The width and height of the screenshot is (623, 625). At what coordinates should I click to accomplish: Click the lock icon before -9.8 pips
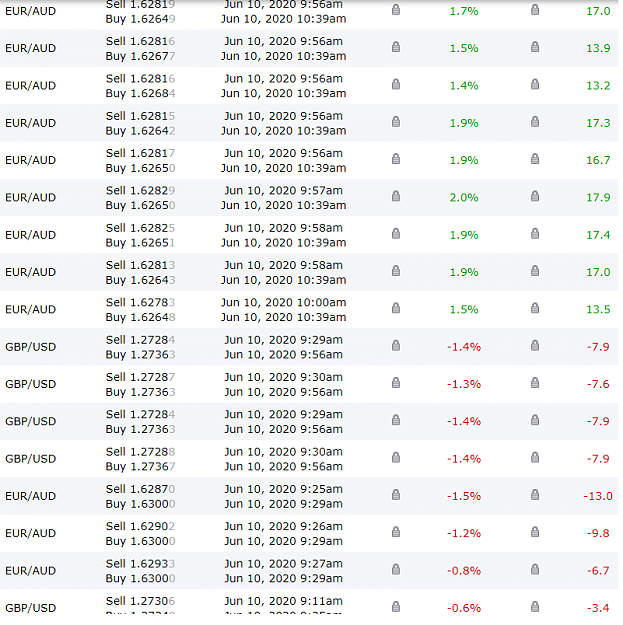[x=535, y=532]
